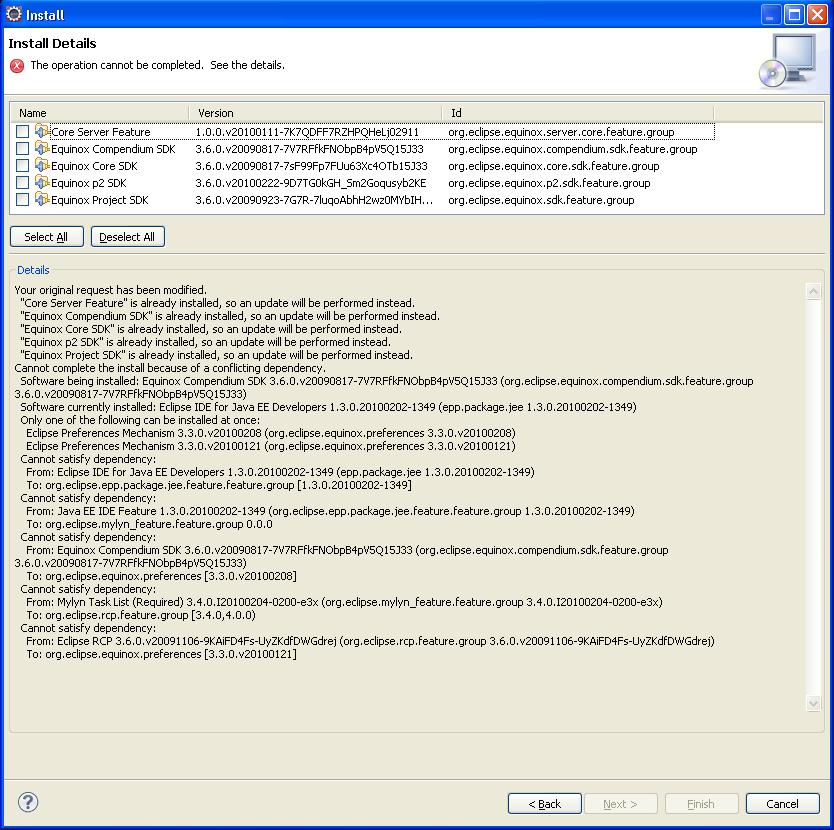Sort by the Id column header
Viewport: 834px width, 830px height.
[x=578, y=113]
